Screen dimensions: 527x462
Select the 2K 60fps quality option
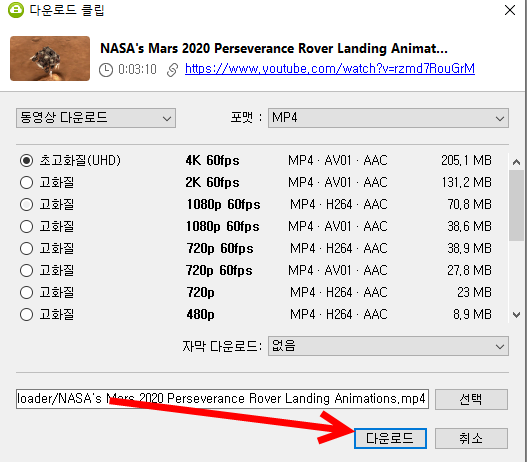(x=27, y=183)
